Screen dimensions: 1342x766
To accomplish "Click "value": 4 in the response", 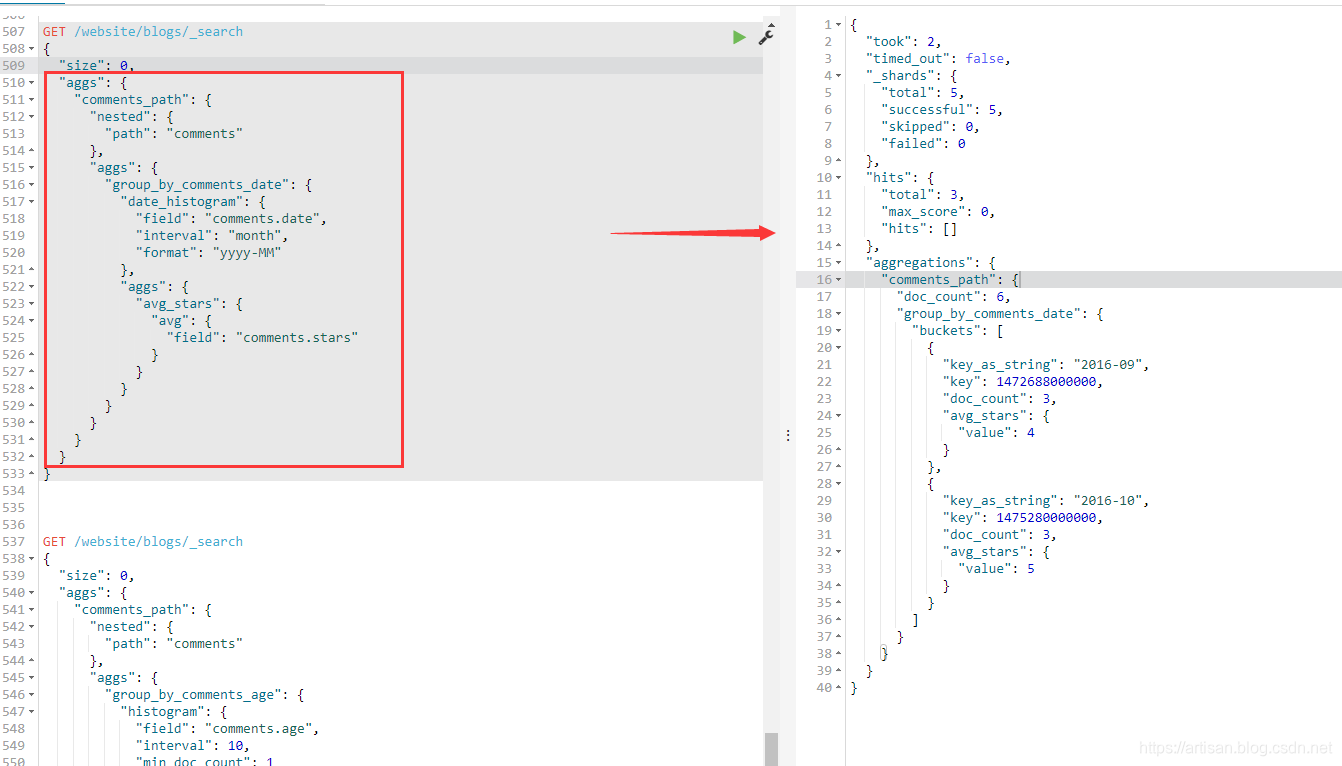I will 997,432.
